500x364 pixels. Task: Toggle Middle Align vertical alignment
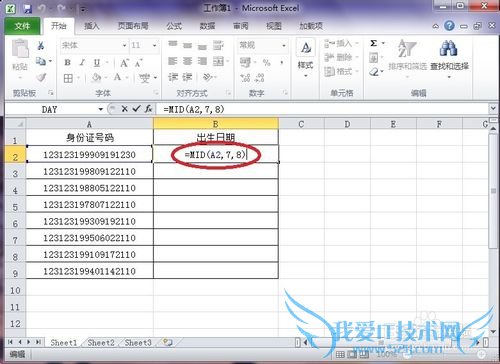click(x=187, y=45)
